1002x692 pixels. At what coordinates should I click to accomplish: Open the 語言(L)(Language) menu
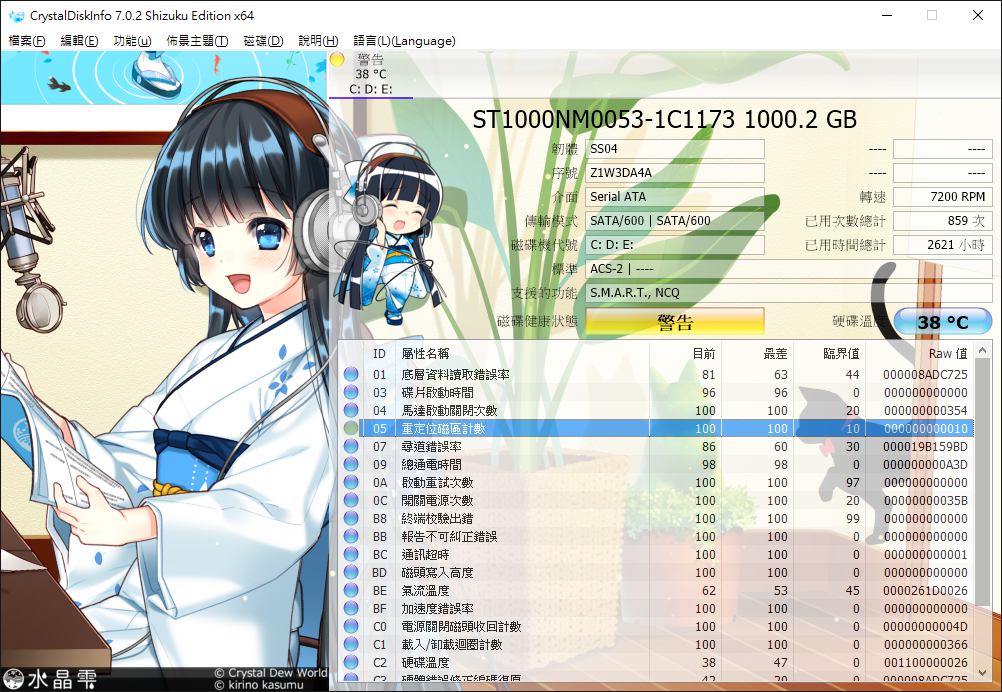[x=404, y=41]
